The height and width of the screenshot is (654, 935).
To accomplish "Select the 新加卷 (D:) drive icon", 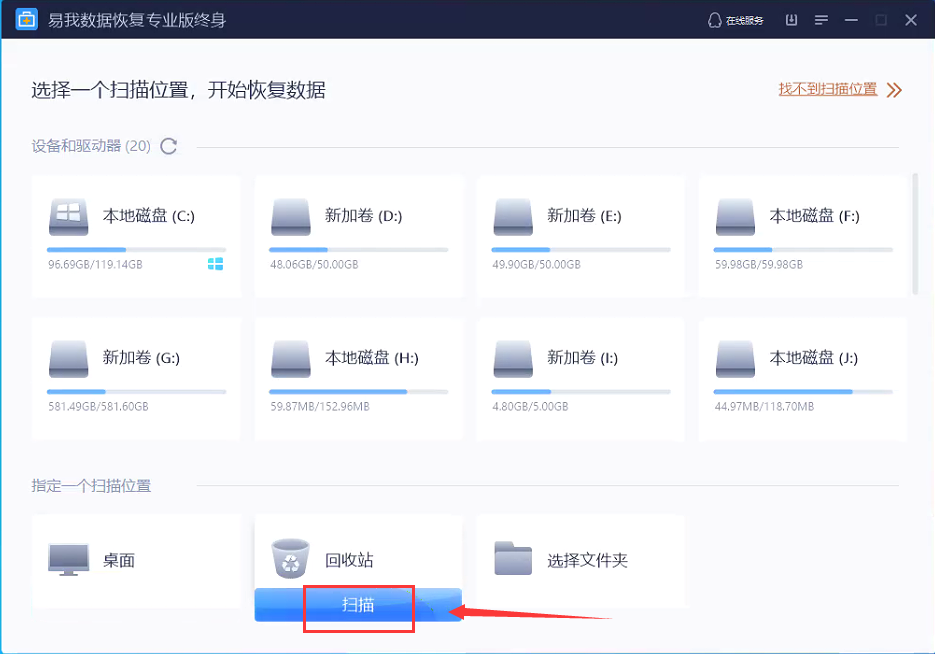I will (291, 217).
